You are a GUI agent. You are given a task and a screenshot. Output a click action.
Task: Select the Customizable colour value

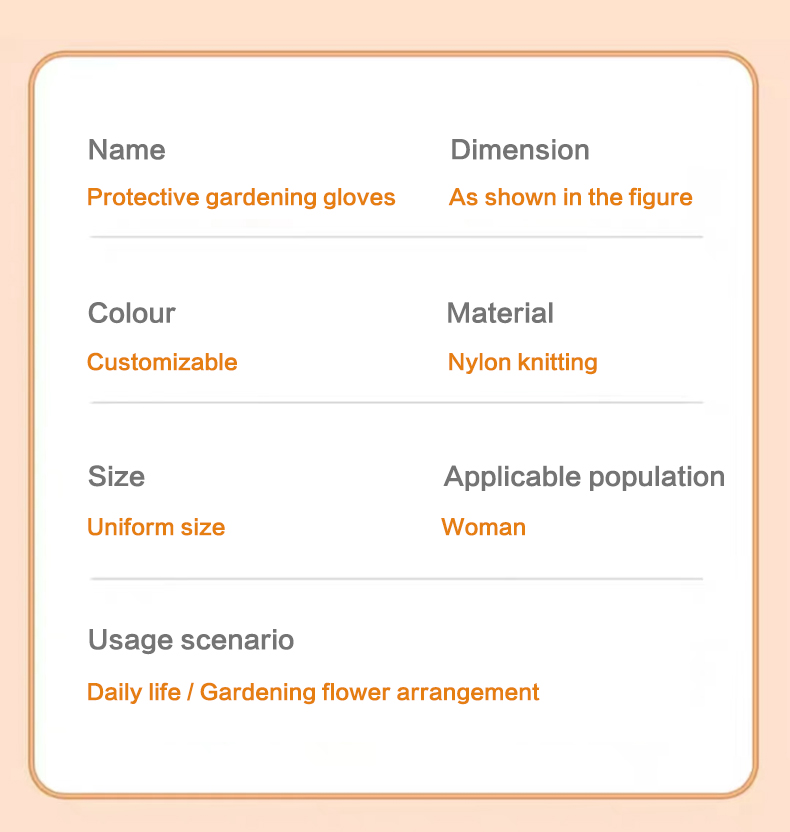[x=162, y=362]
